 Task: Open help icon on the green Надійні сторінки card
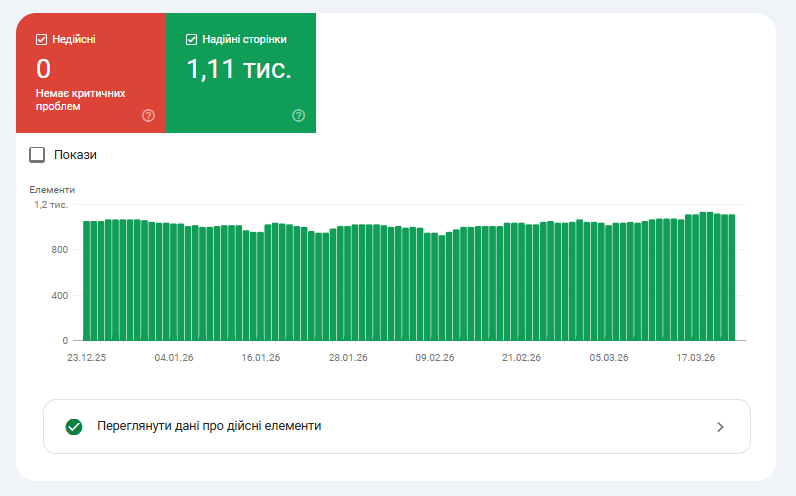298,116
